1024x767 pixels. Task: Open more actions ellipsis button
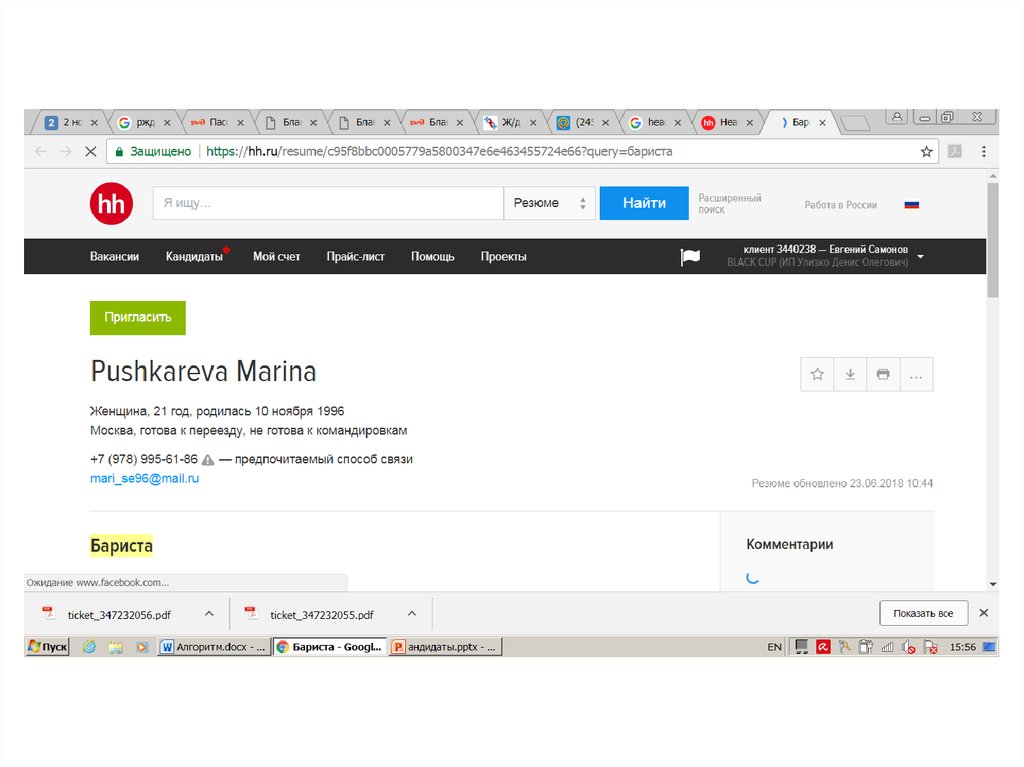(916, 374)
